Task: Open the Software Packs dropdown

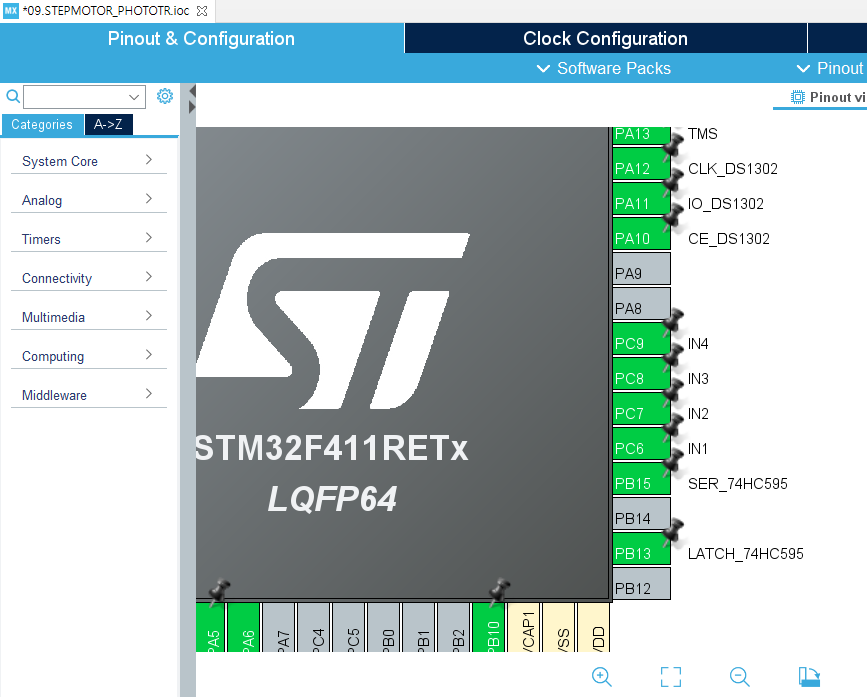Action: (x=604, y=68)
